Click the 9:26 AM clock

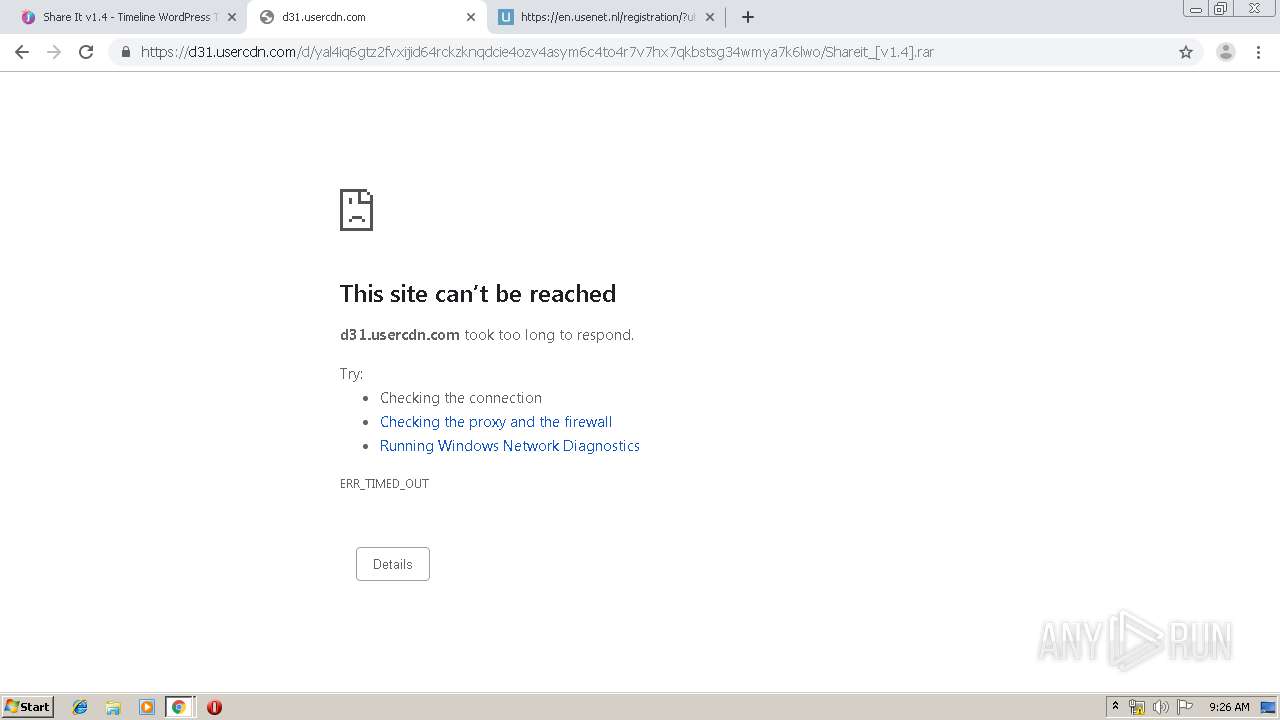click(1229, 707)
